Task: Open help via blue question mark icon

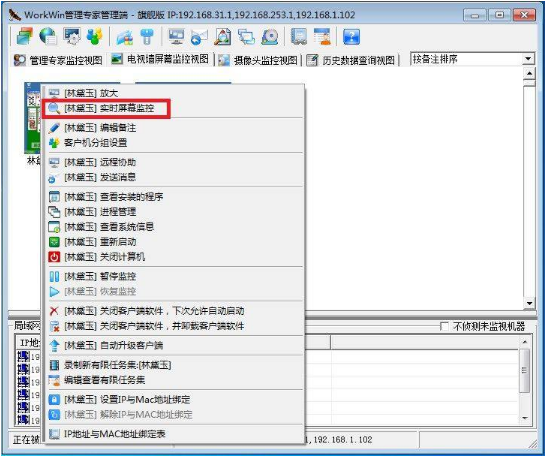Action: click(351, 37)
